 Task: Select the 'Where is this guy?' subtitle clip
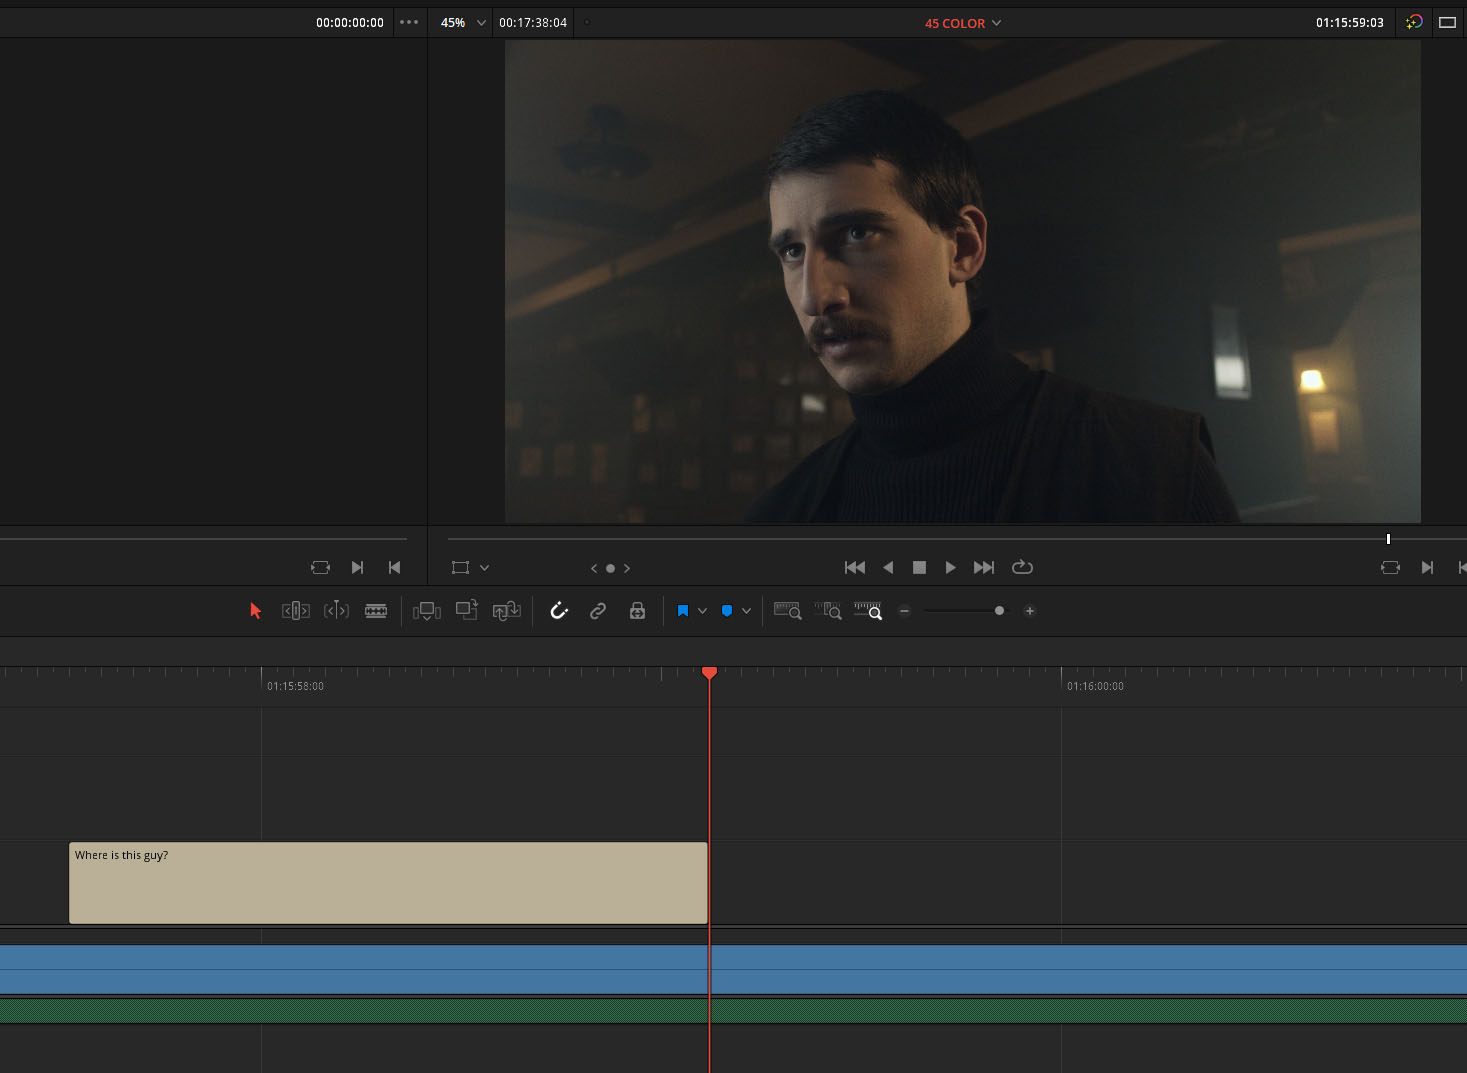pyautogui.click(x=388, y=883)
